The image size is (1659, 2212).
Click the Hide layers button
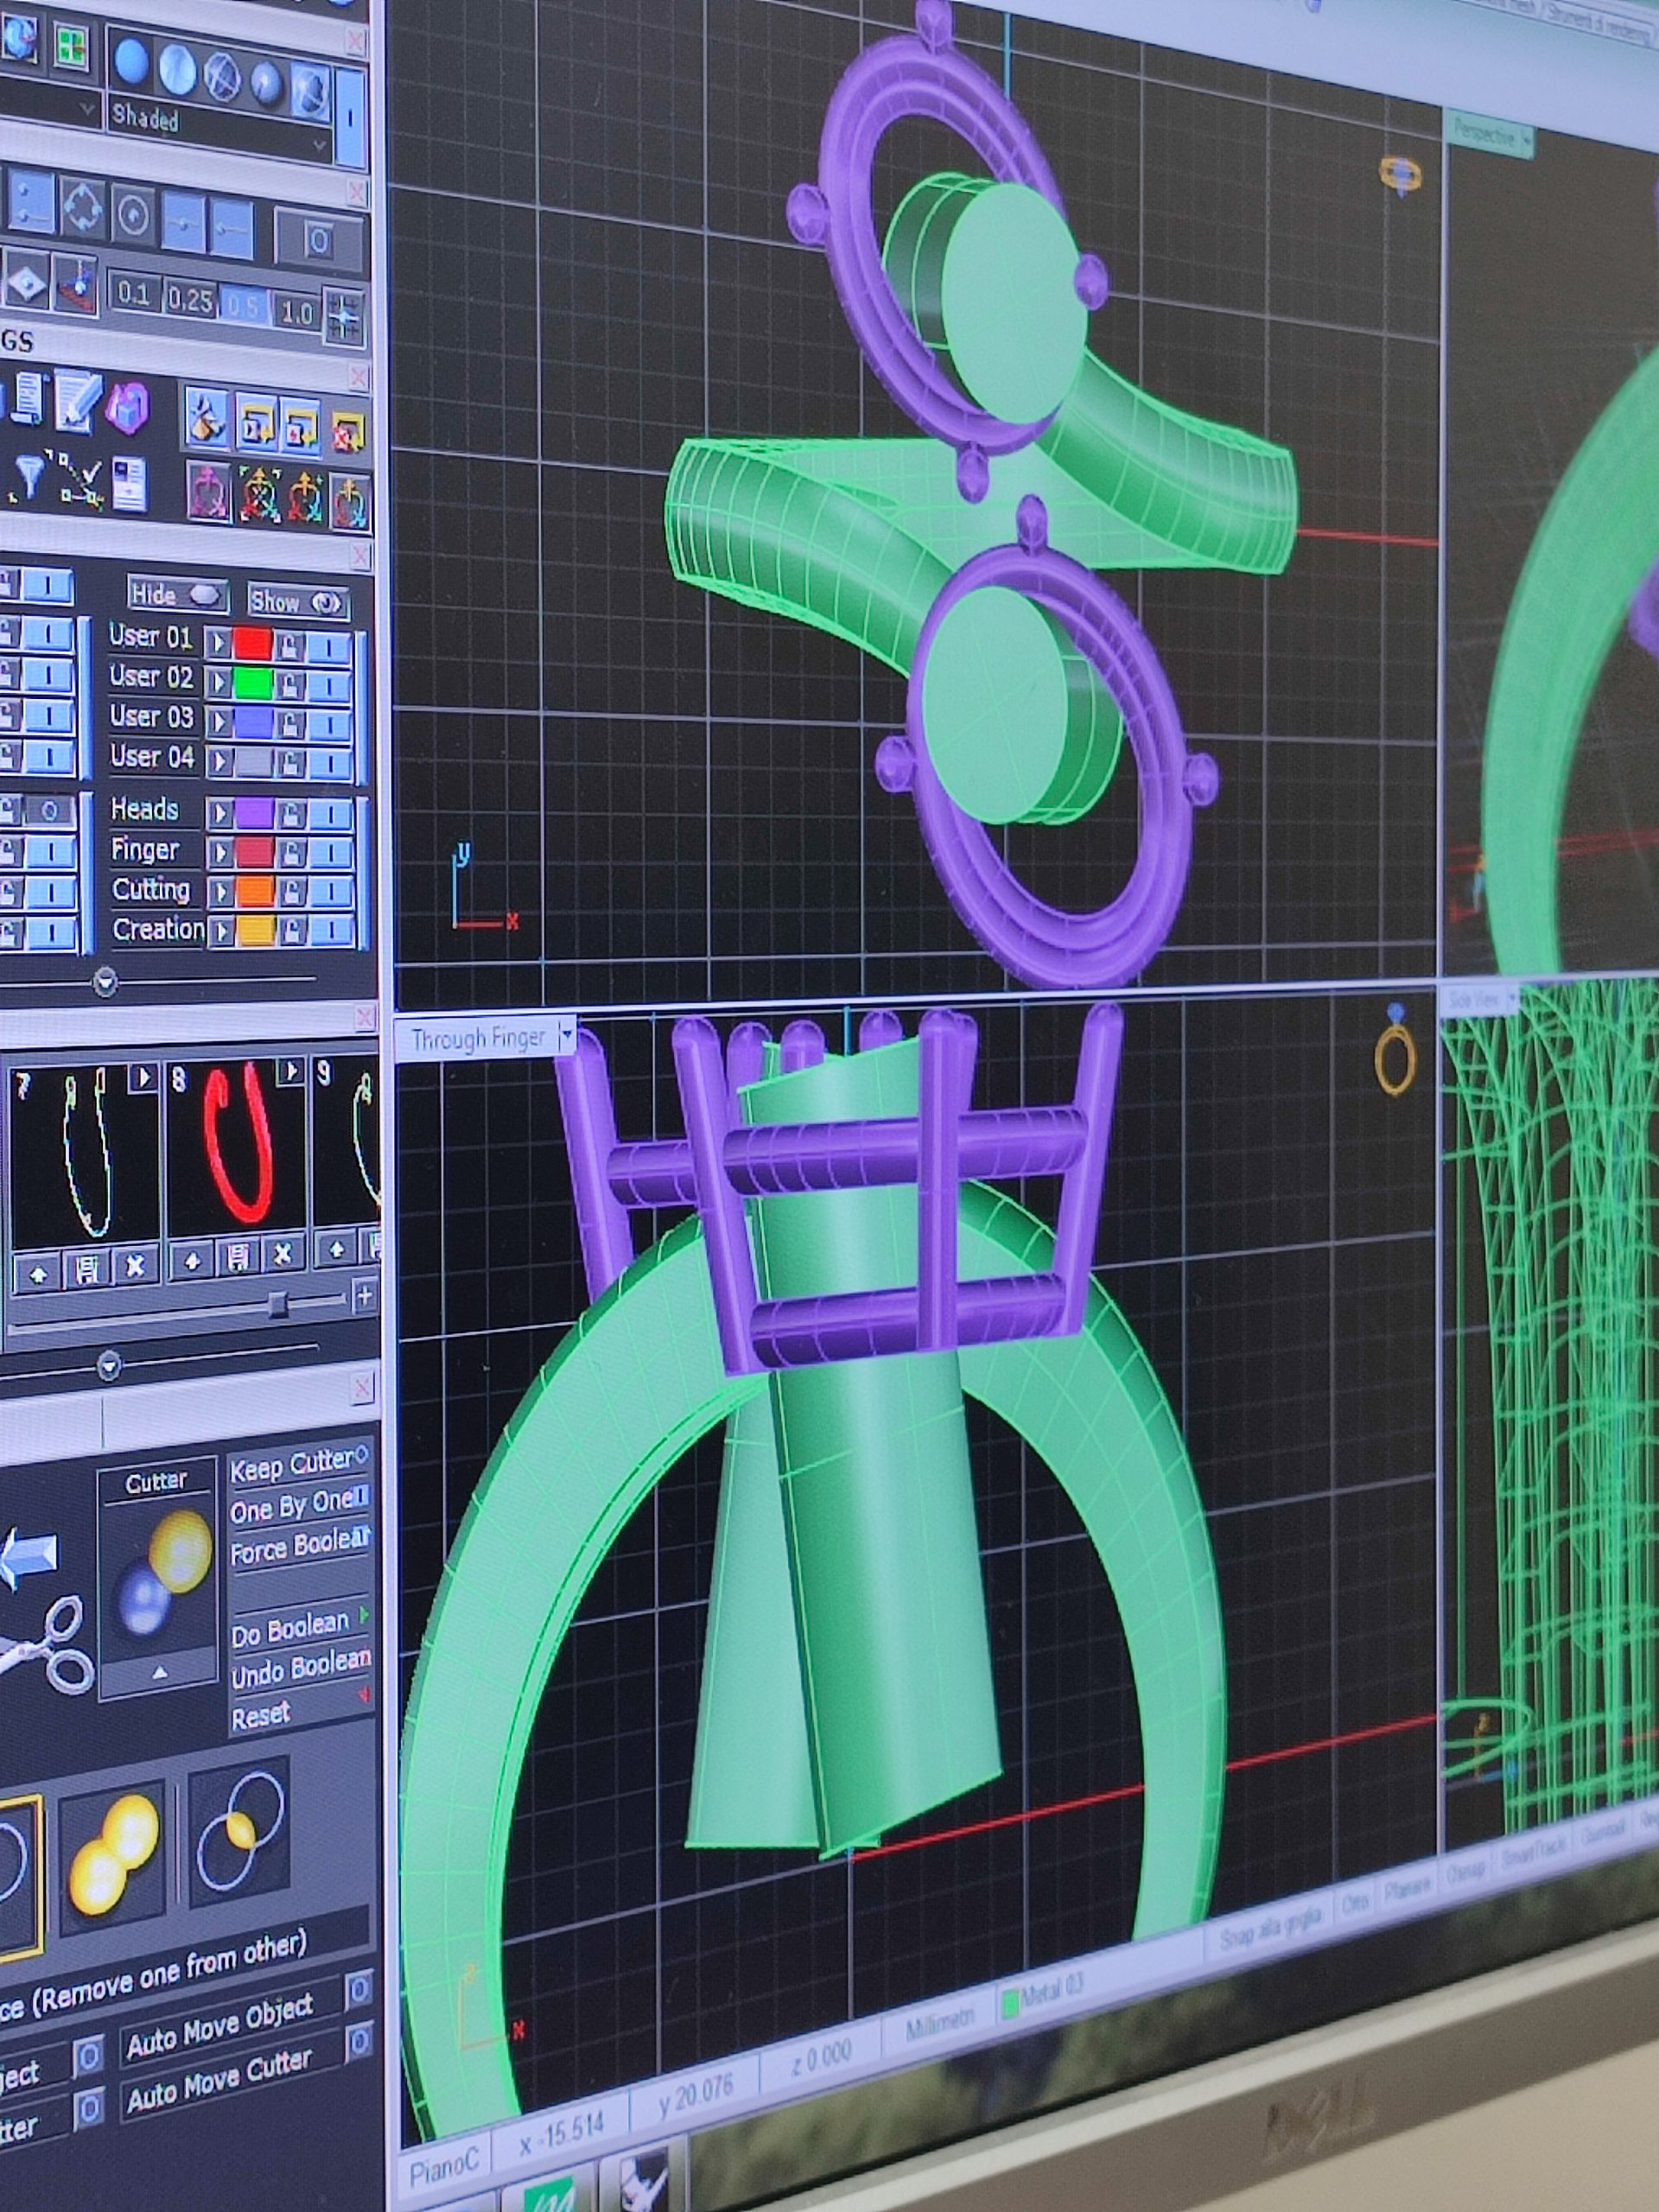point(177,594)
